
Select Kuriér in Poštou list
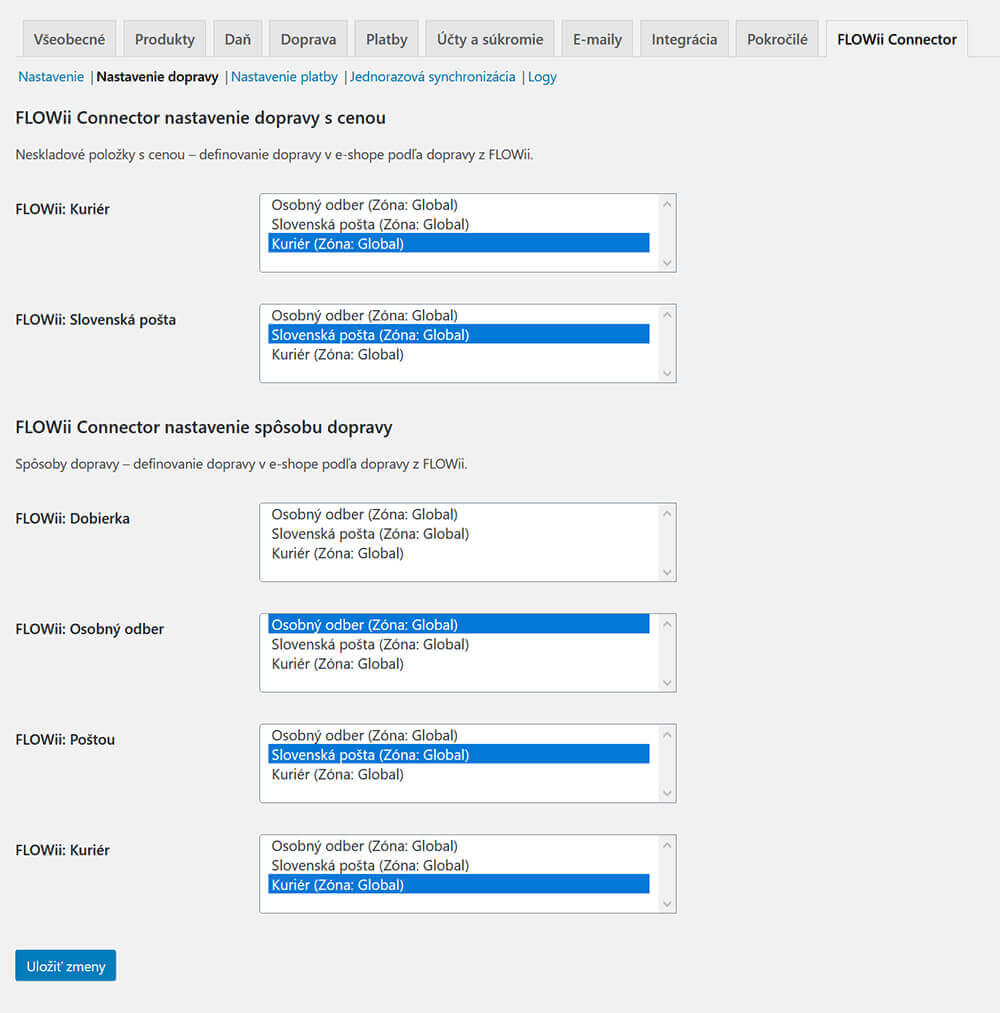click(x=459, y=774)
